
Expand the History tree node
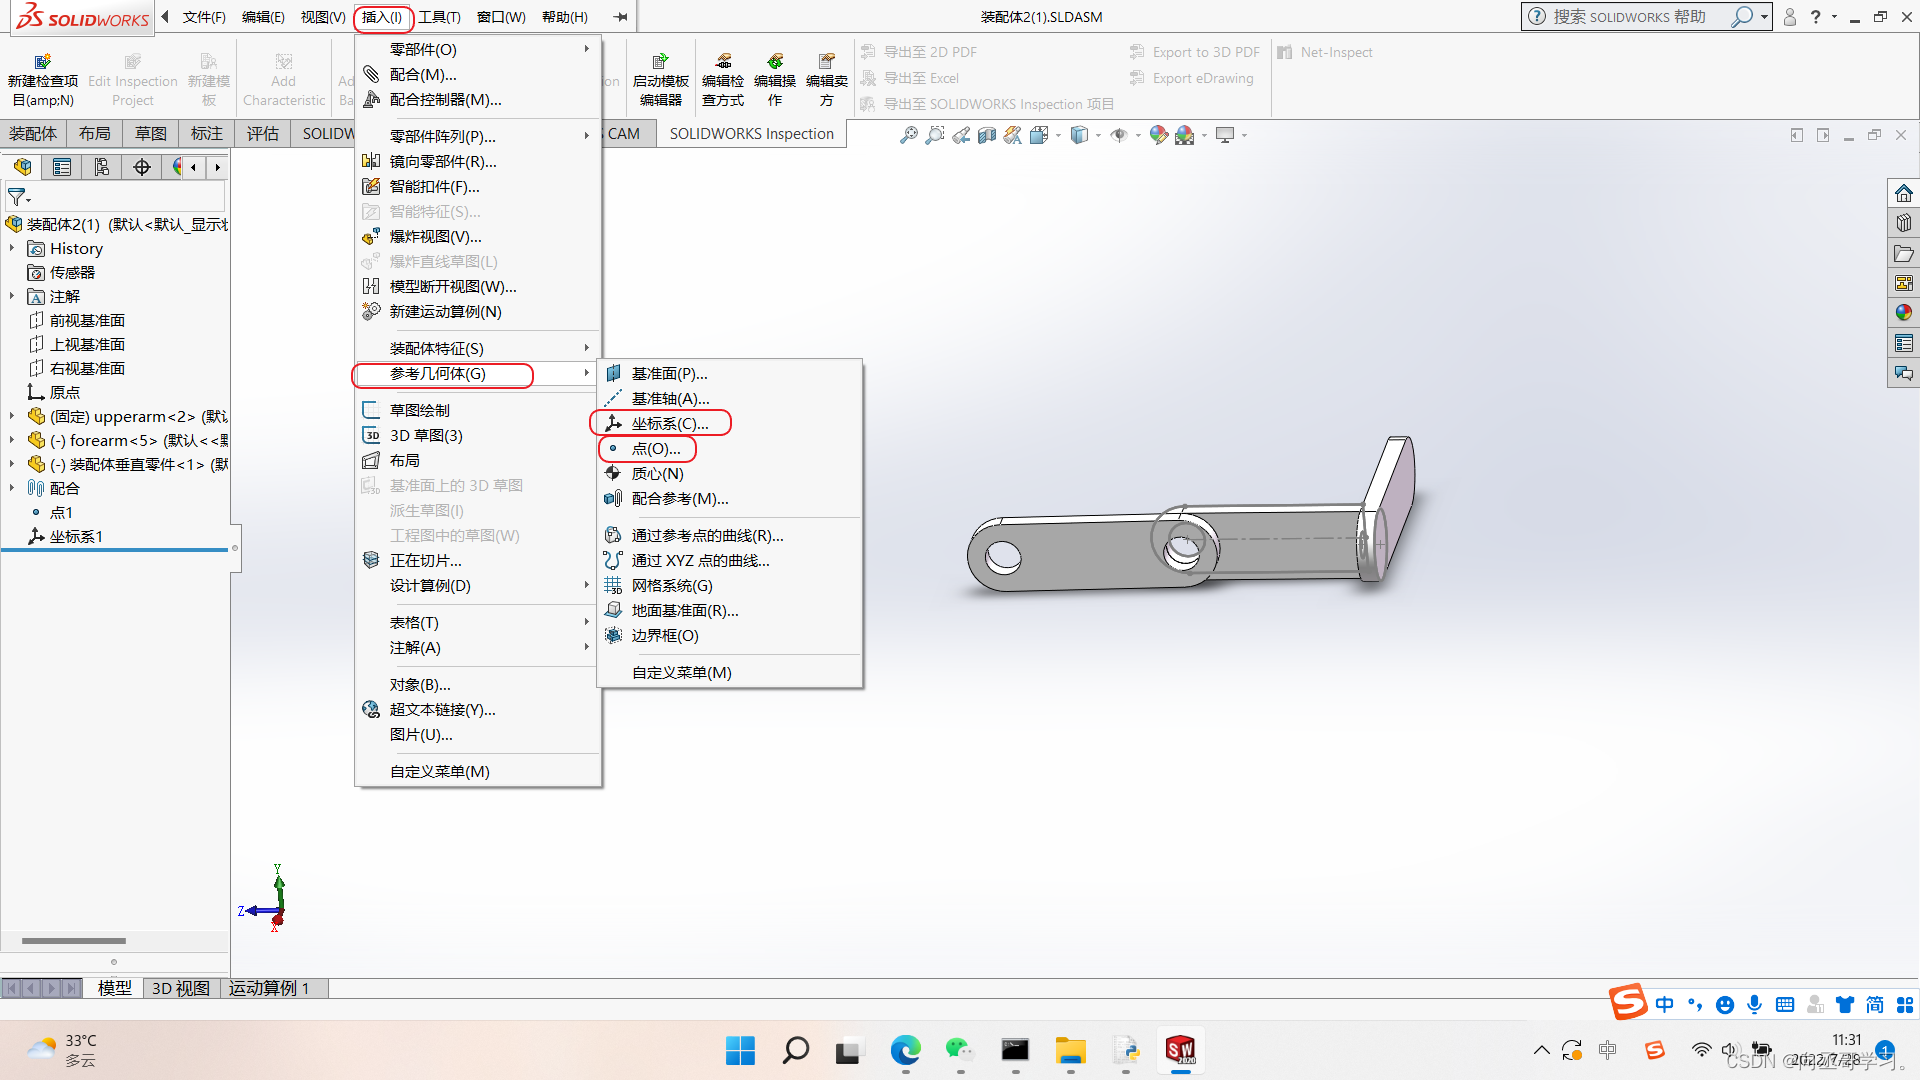click(12, 248)
